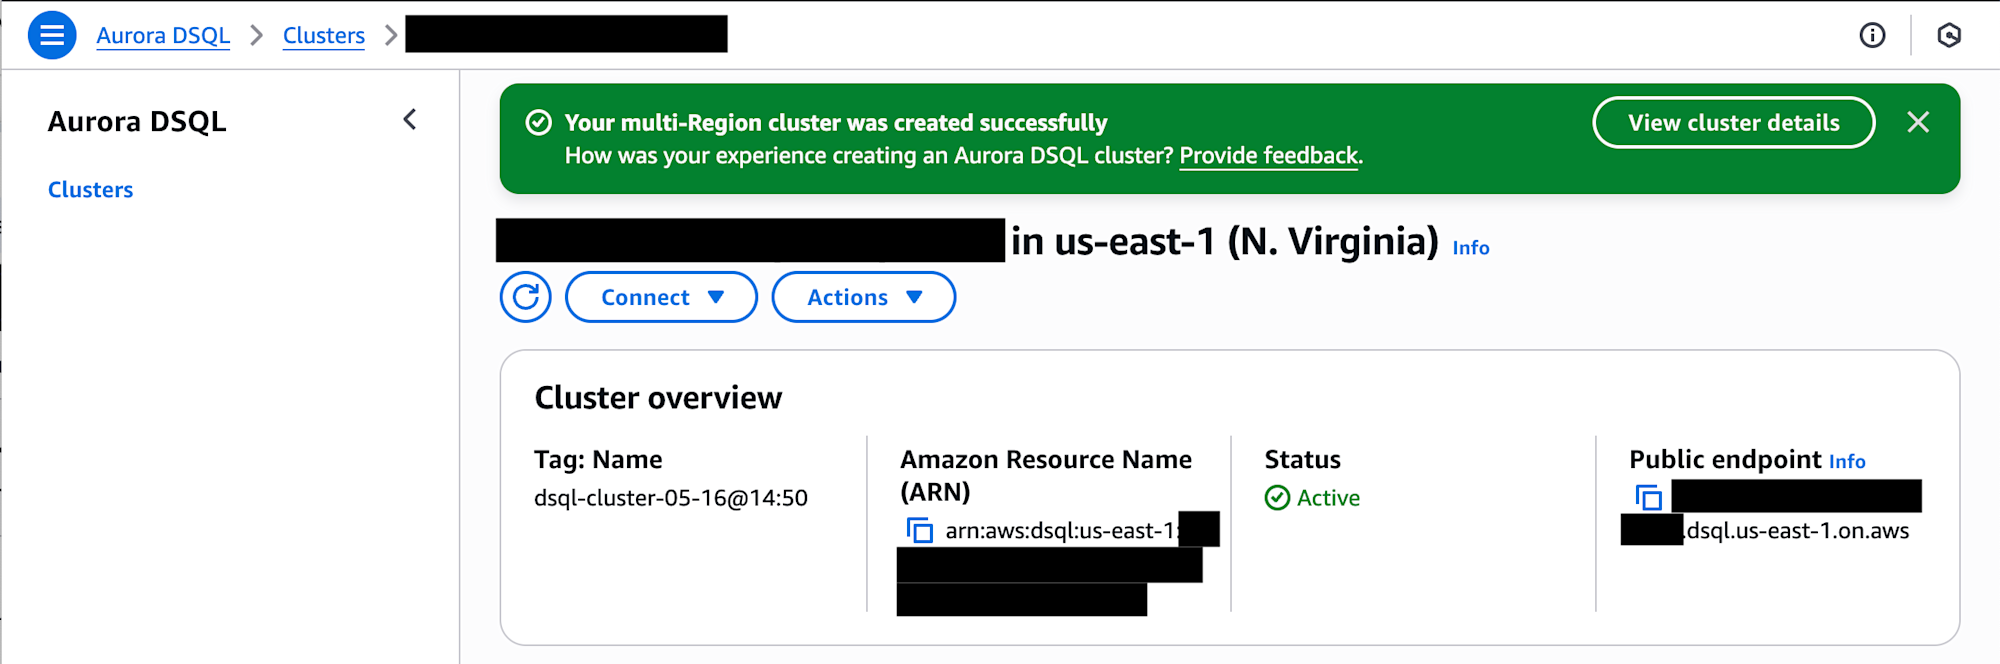Image resolution: width=2000 pixels, height=664 pixels.
Task: Go to Aurora DSQL breadcrumb link
Action: pyautogui.click(x=163, y=35)
